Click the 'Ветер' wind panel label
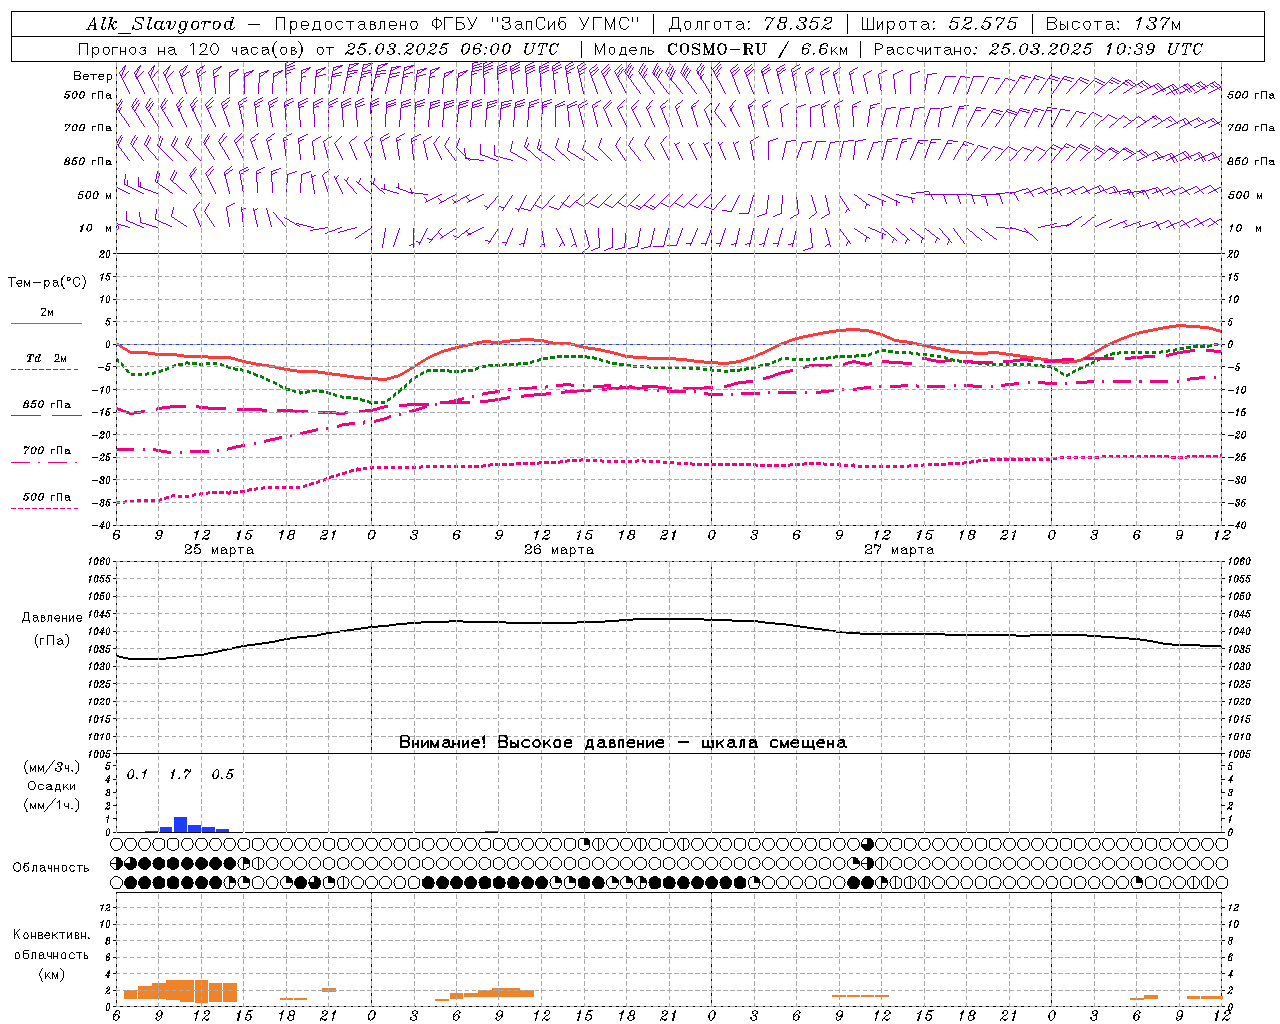 pos(92,76)
